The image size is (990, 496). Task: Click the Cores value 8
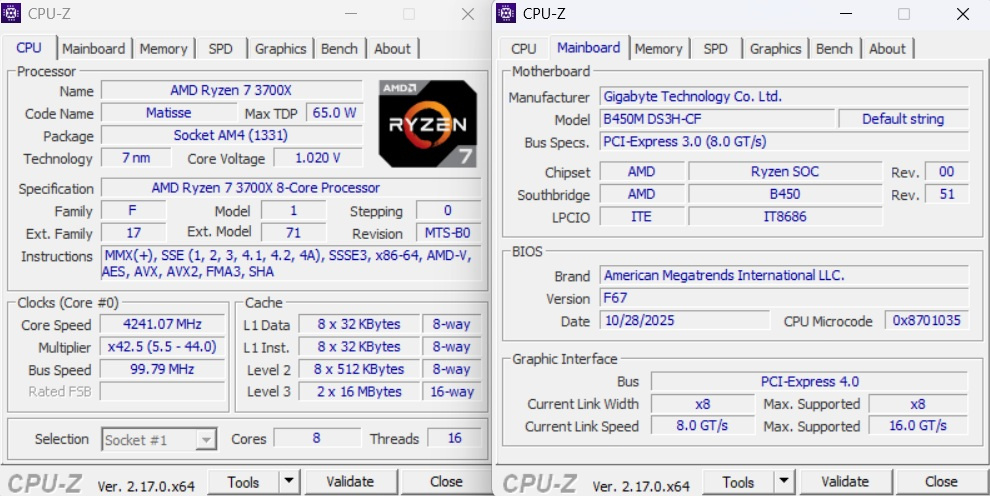click(x=317, y=438)
